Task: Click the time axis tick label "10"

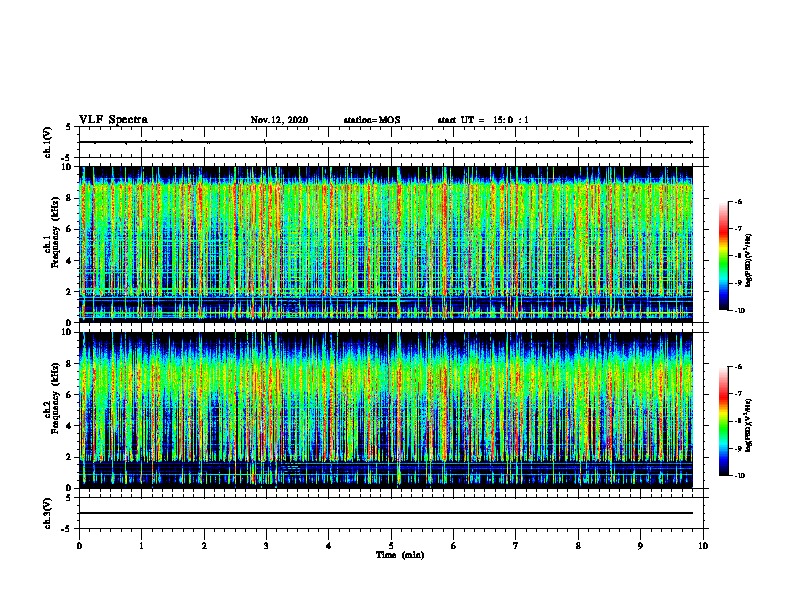Action: click(x=703, y=546)
